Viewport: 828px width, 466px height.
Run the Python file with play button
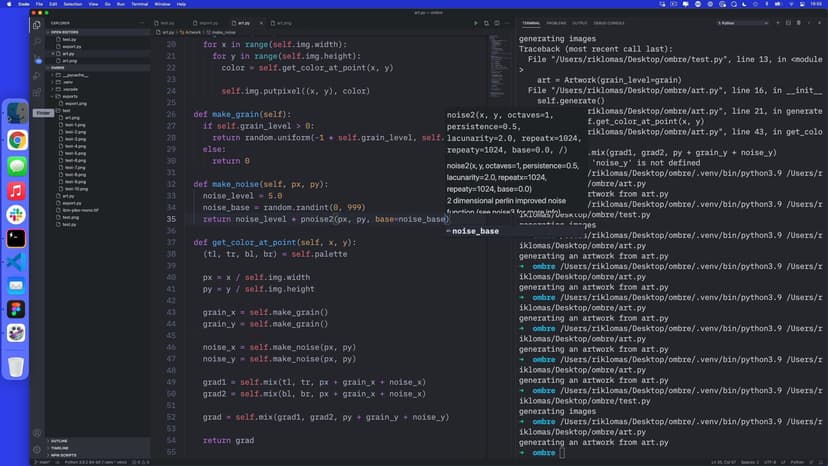click(476, 22)
